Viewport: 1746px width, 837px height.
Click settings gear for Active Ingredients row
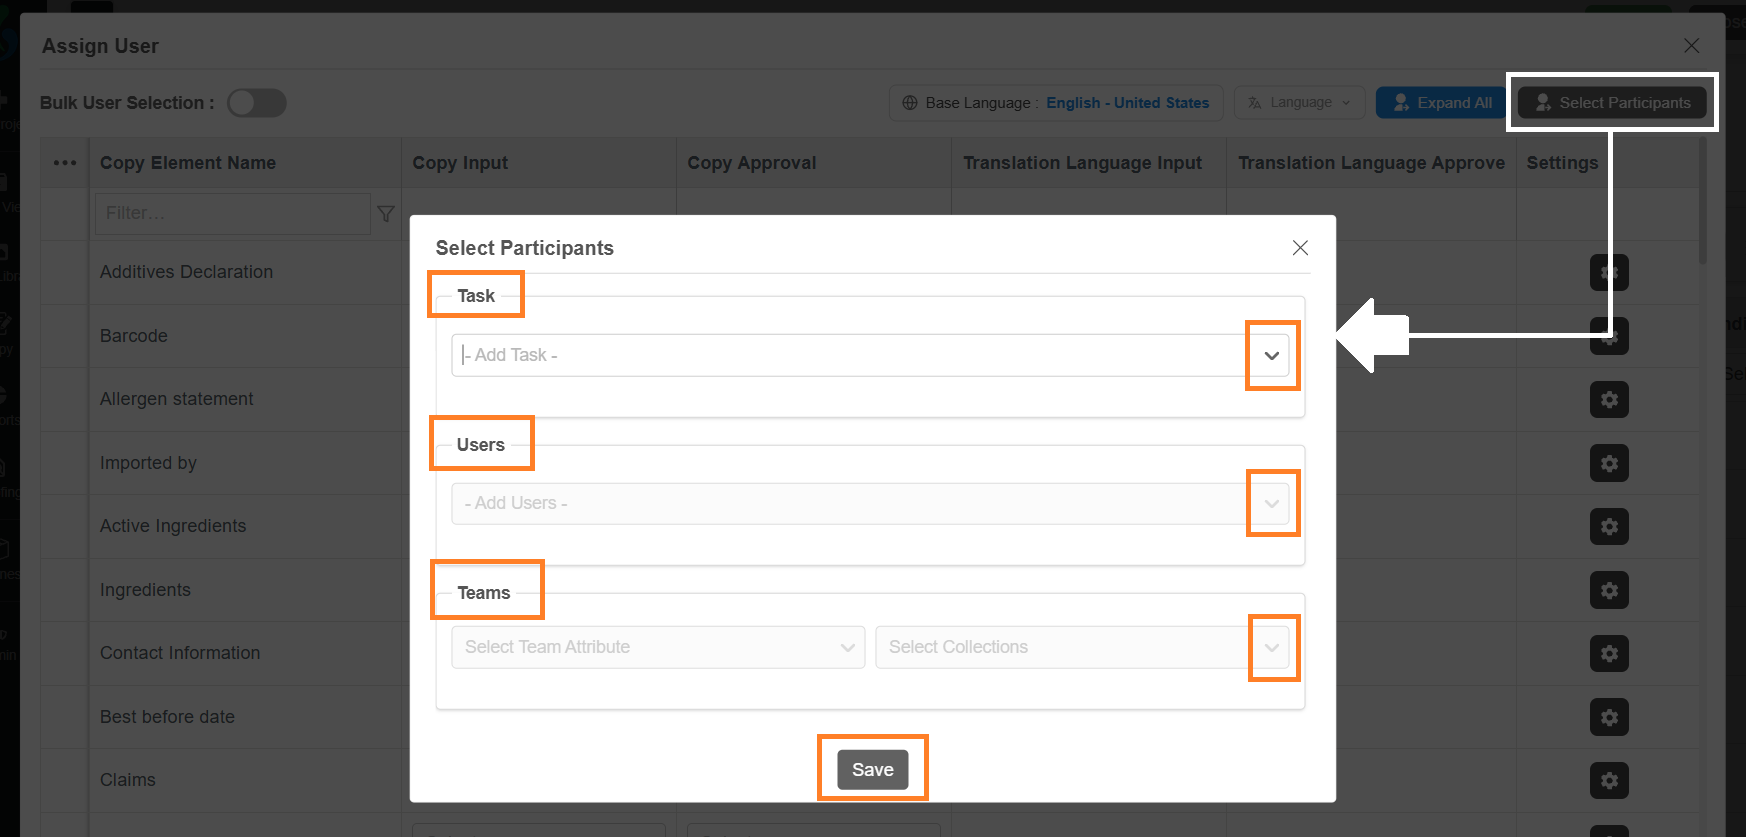(1609, 526)
